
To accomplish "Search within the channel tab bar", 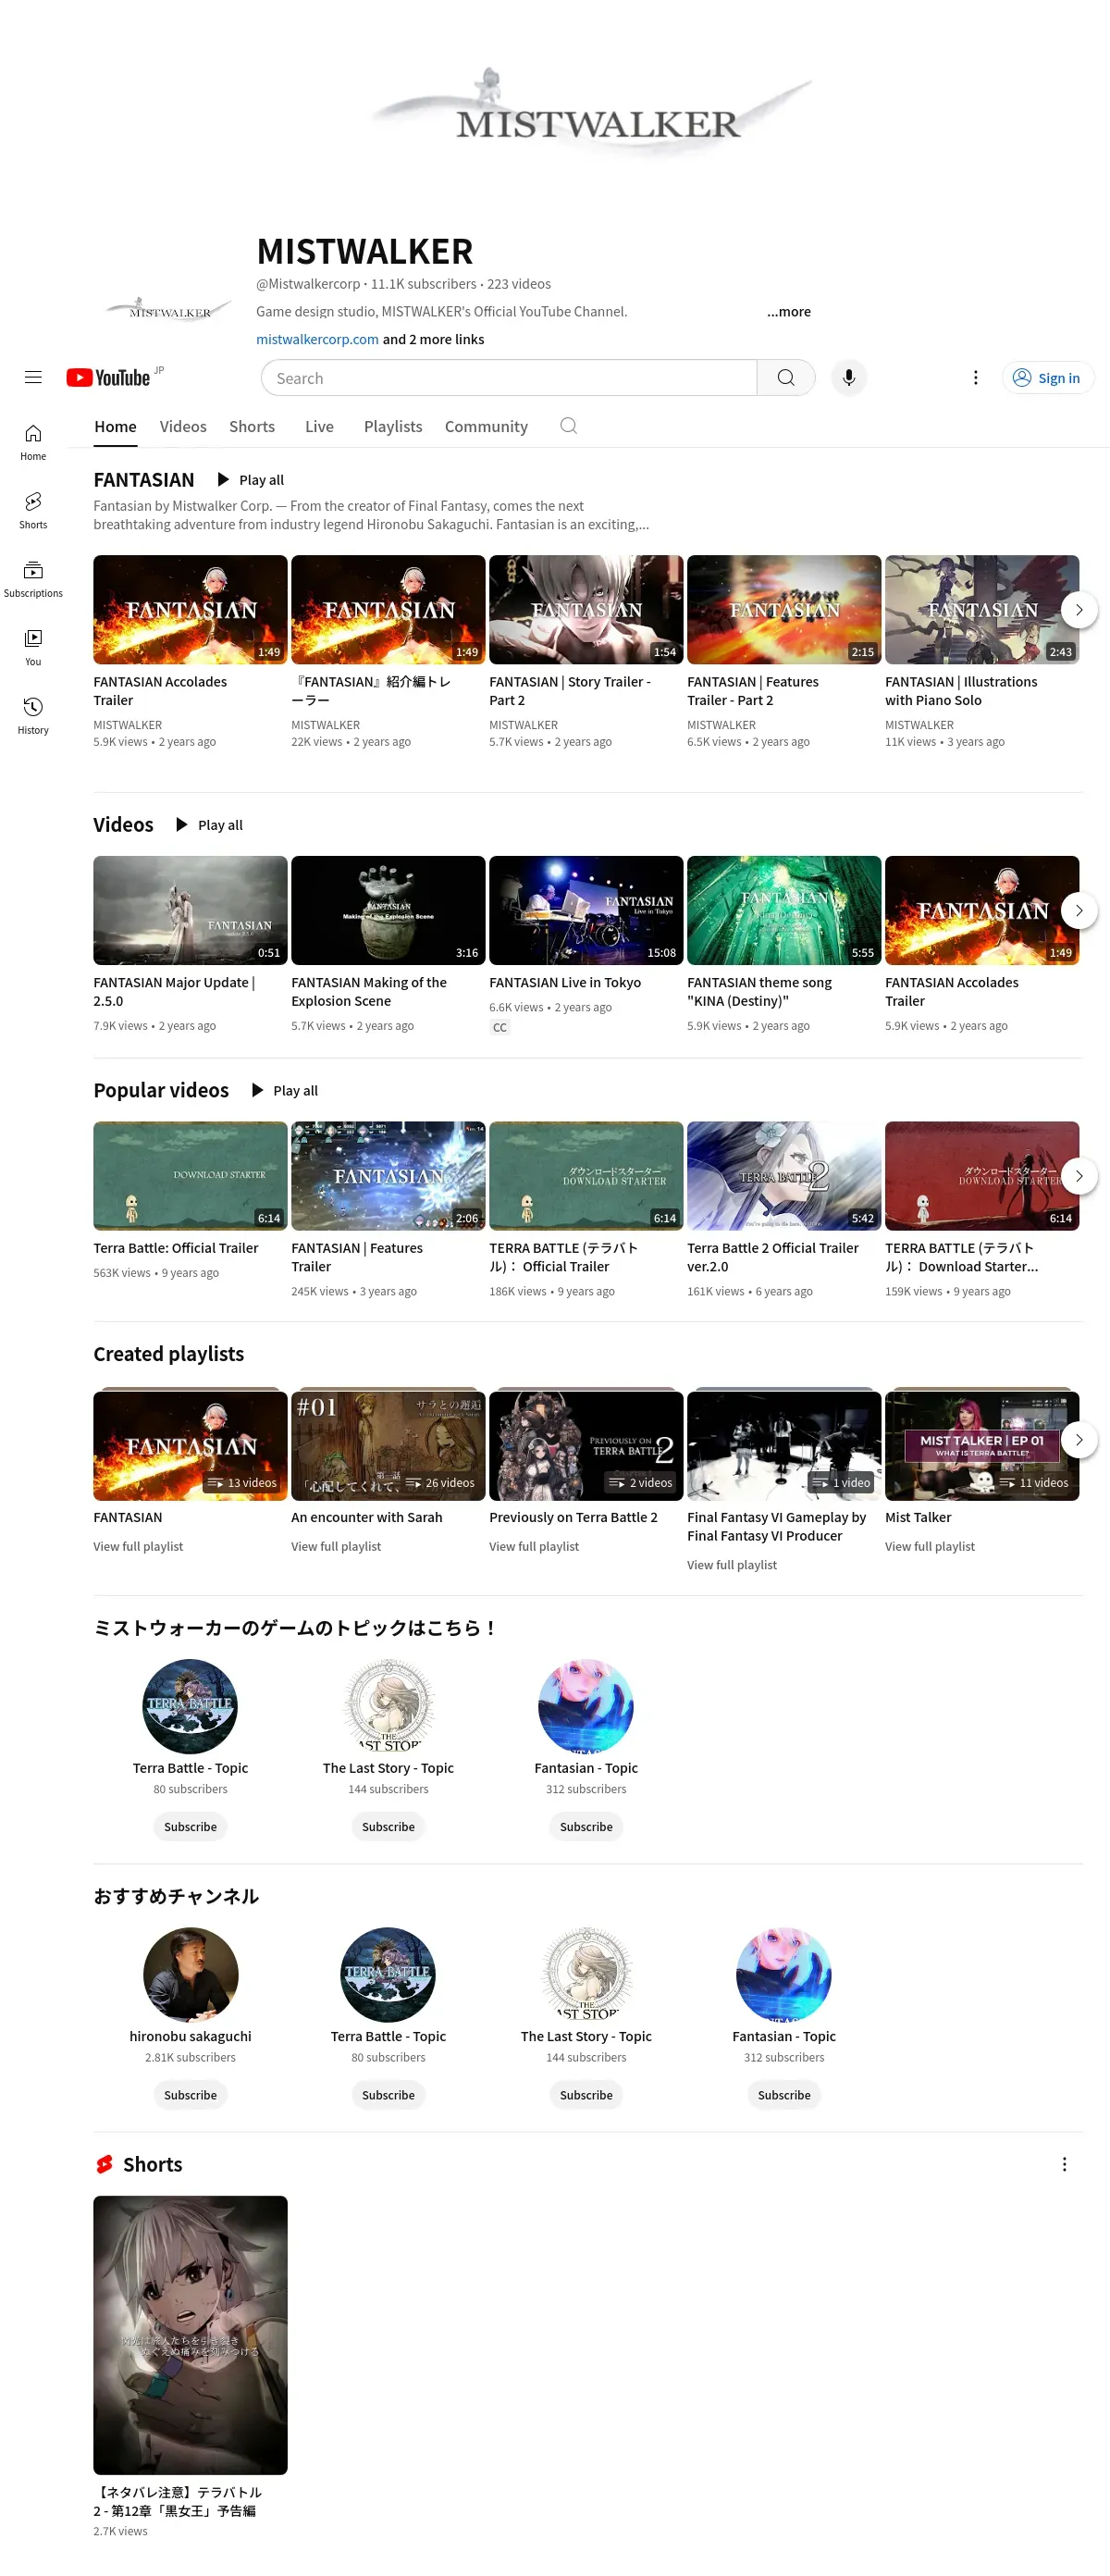I will point(569,426).
